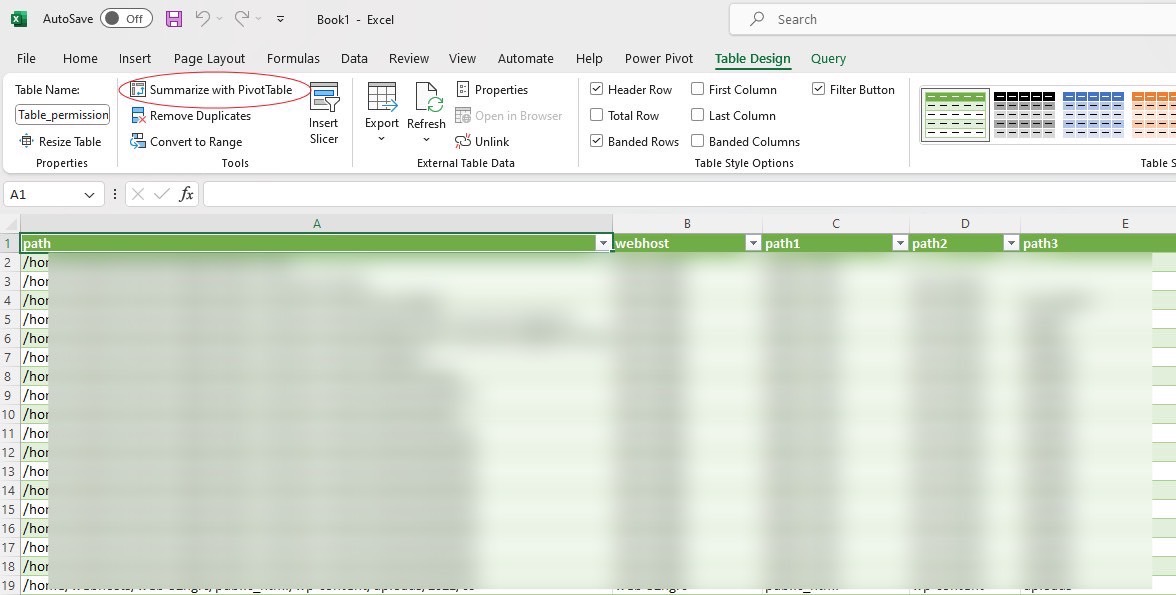
Task: Click the Remove Duplicates tool
Action: tap(191, 116)
